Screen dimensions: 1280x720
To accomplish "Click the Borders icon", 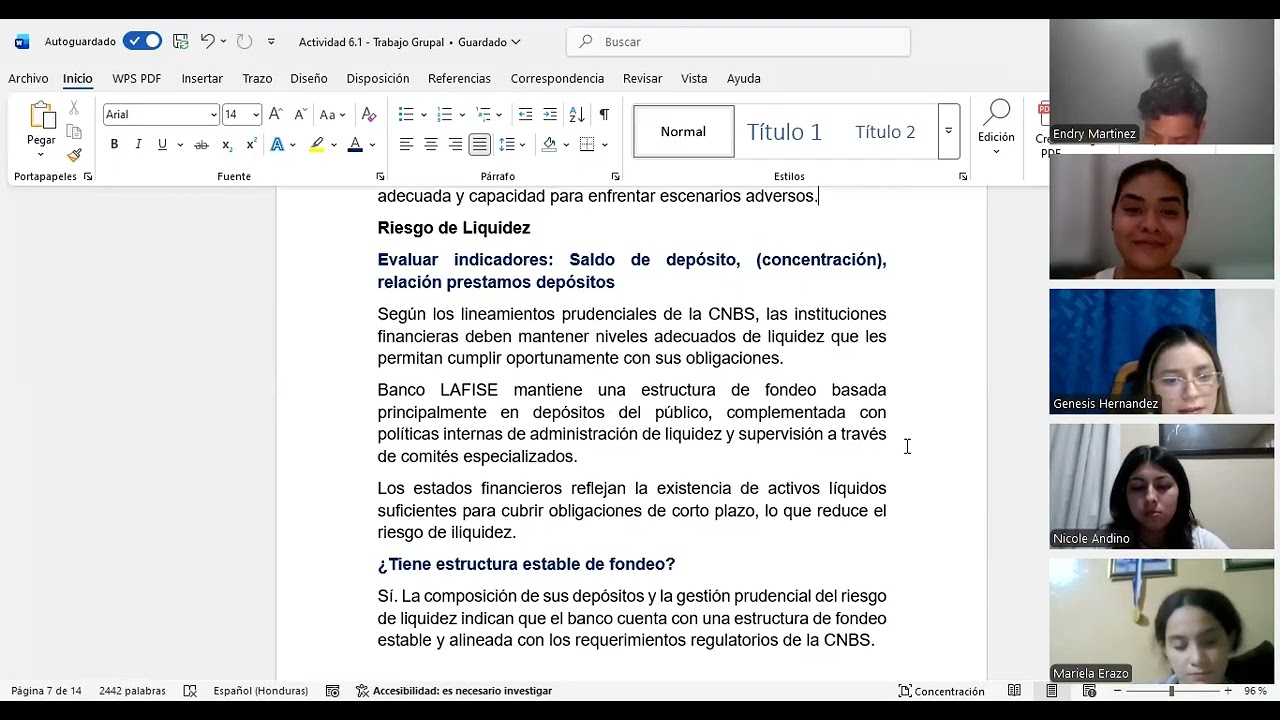I will [x=588, y=145].
